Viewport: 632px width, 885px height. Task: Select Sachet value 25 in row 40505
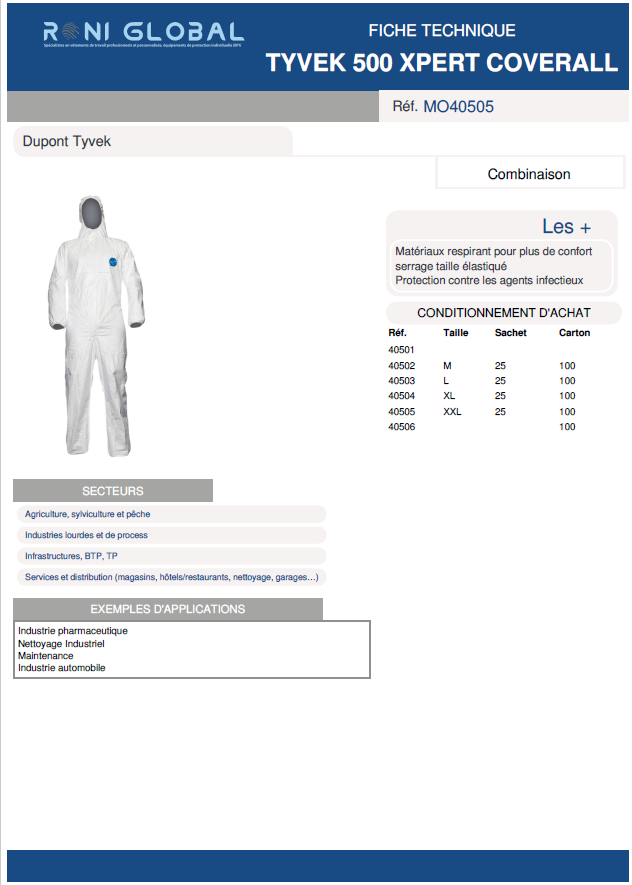pos(501,412)
